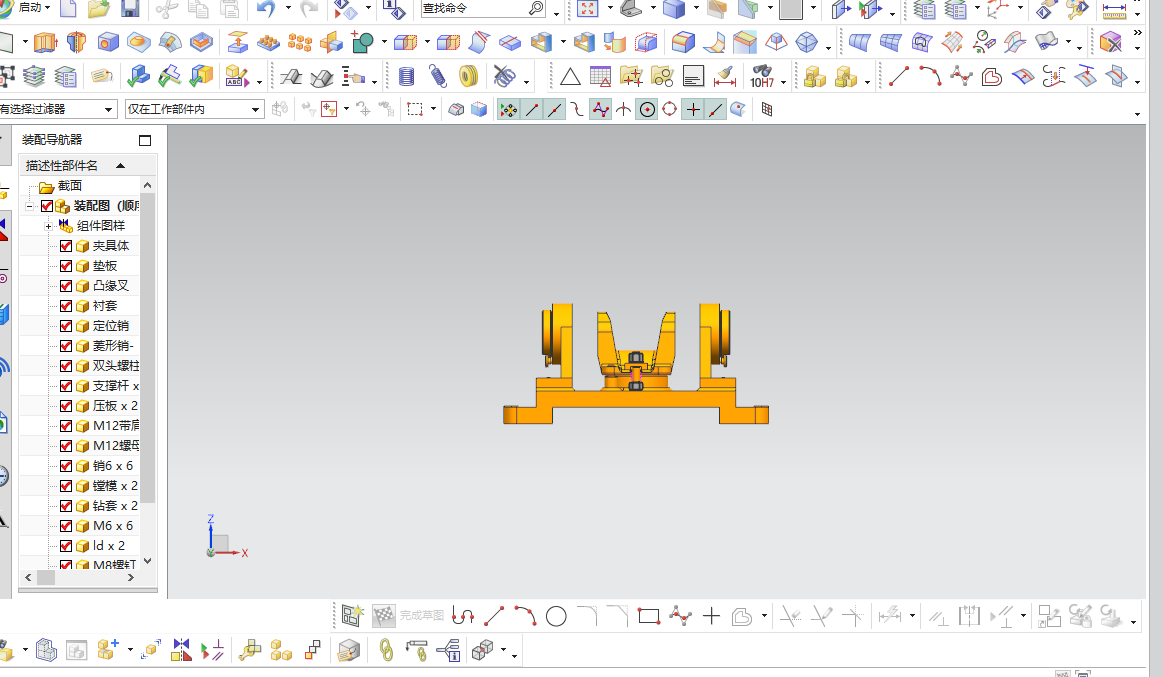Click the Fit view icon

587,8
